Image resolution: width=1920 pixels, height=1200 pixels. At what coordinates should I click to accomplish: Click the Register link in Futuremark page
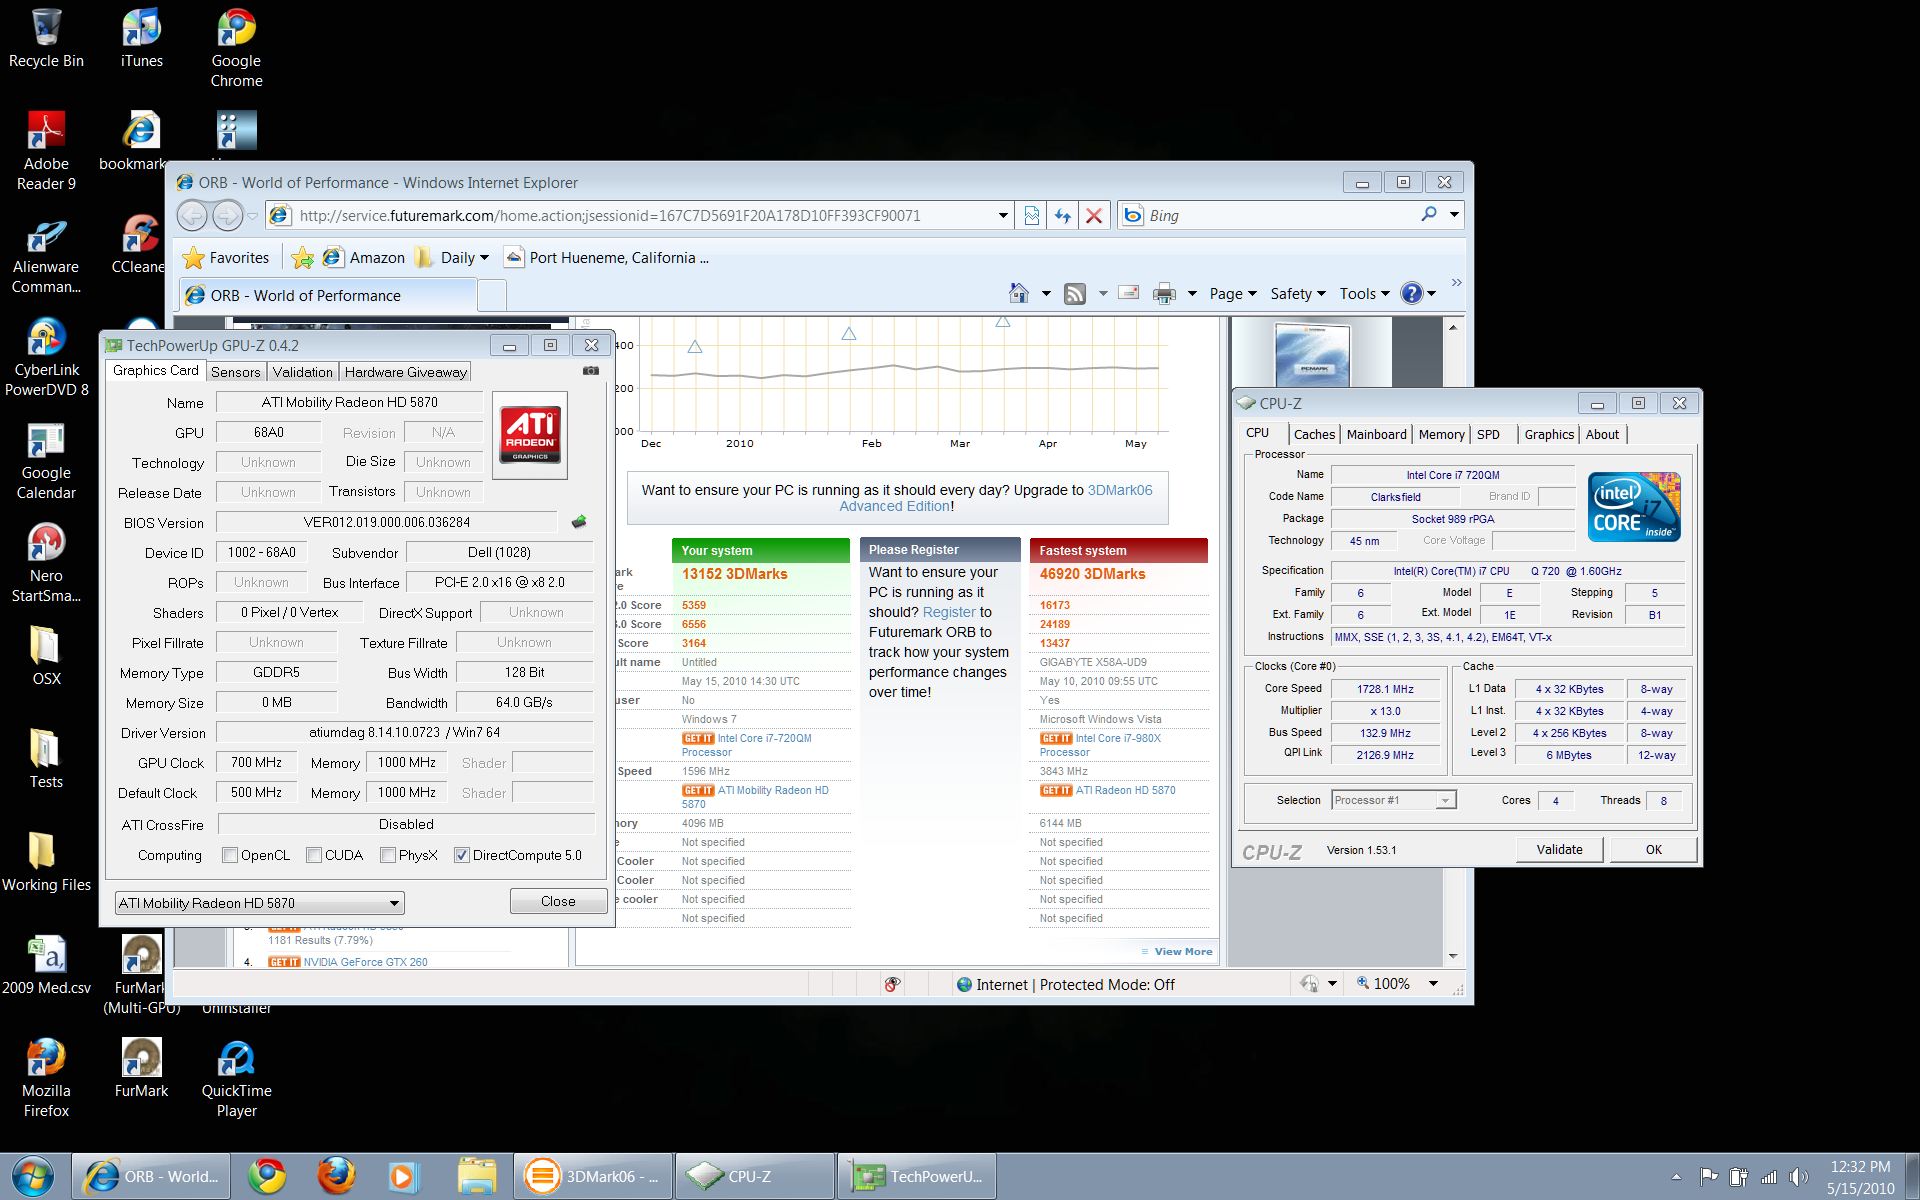tap(948, 612)
